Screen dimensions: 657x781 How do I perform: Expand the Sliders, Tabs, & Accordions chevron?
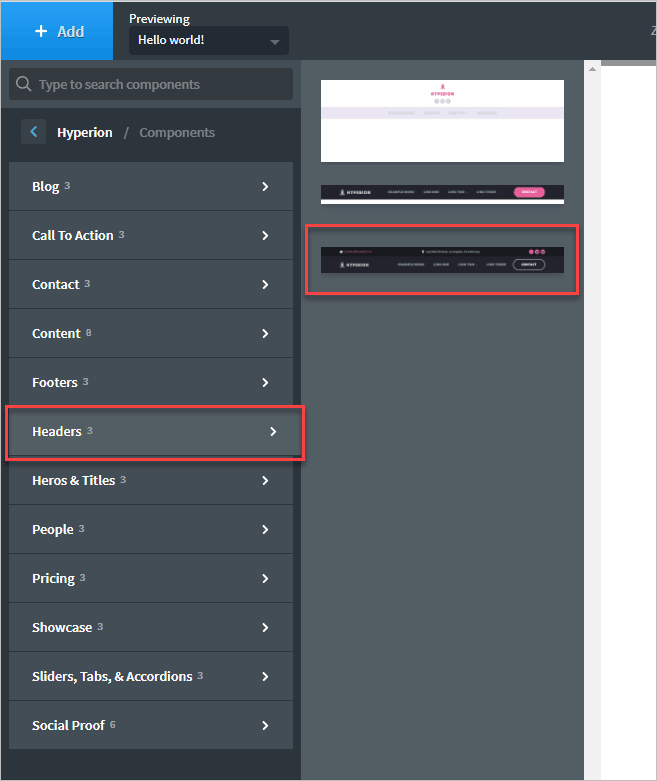265,676
